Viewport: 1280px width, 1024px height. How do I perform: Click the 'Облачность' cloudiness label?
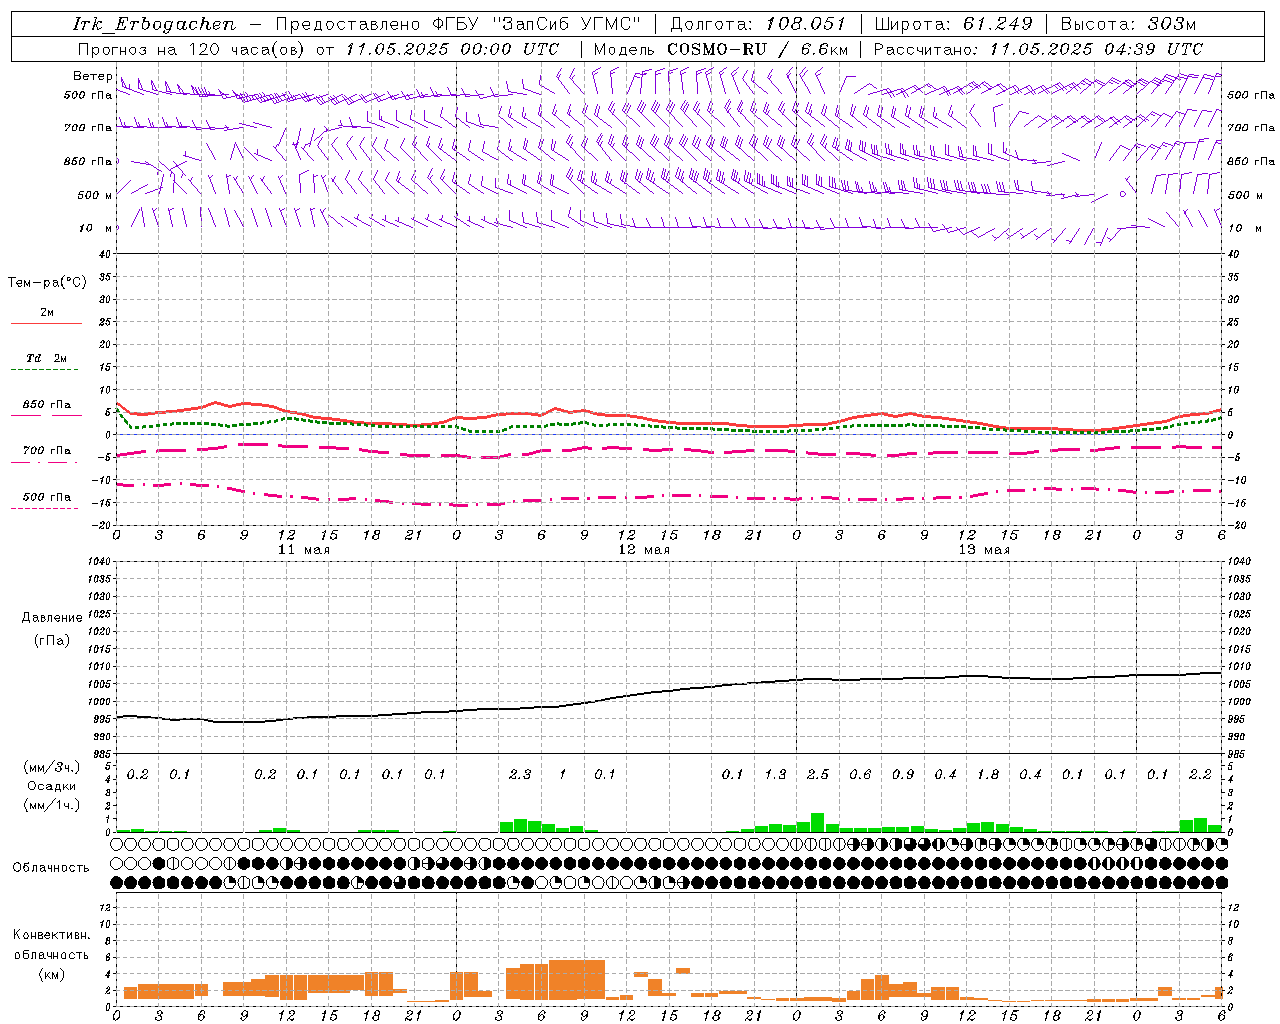pos(50,868)
